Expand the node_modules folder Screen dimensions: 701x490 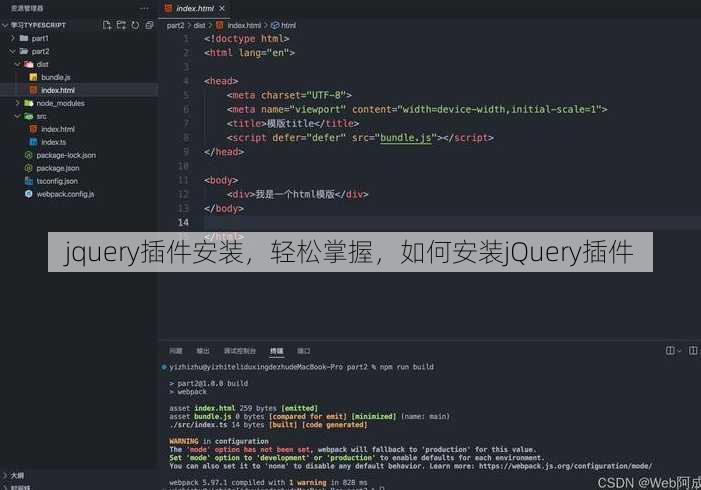click(17, 103)
